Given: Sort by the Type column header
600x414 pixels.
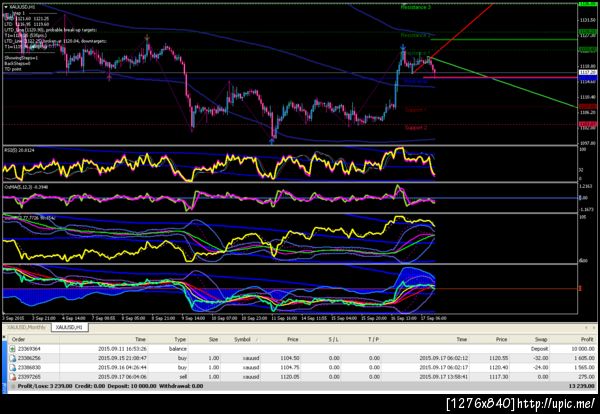Looking at the screenshot, I should coord(180,339).
